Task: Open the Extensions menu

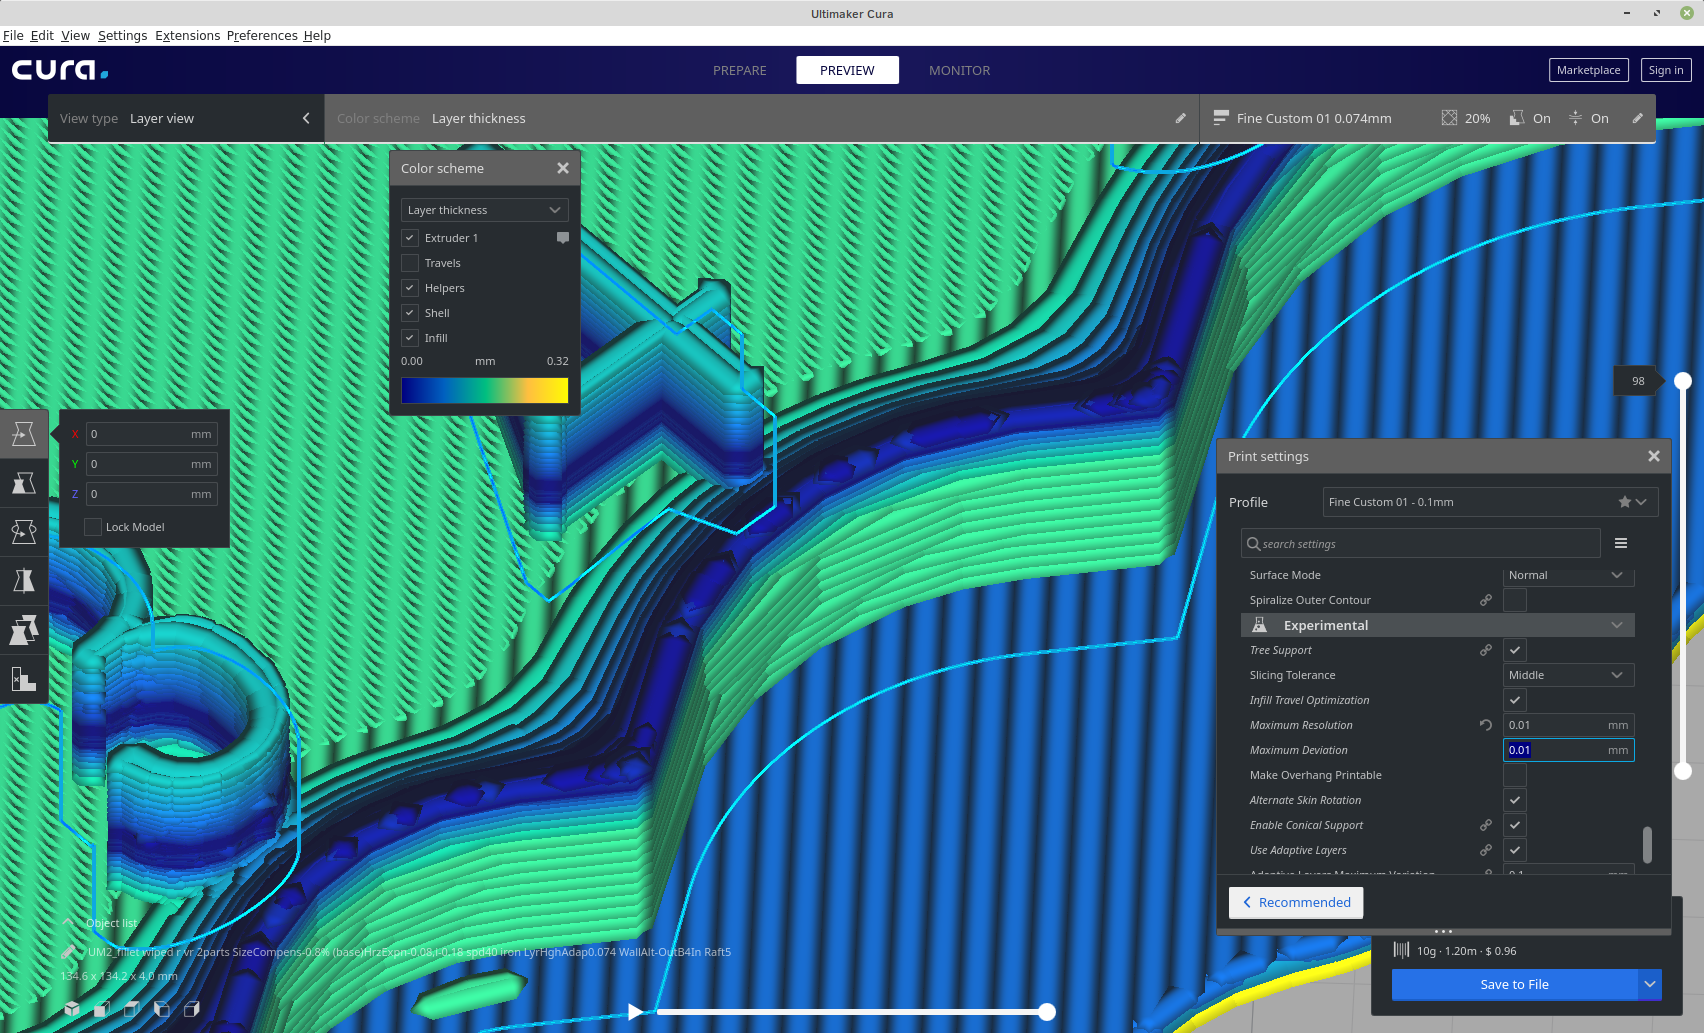Action: (x=187, y=35)
